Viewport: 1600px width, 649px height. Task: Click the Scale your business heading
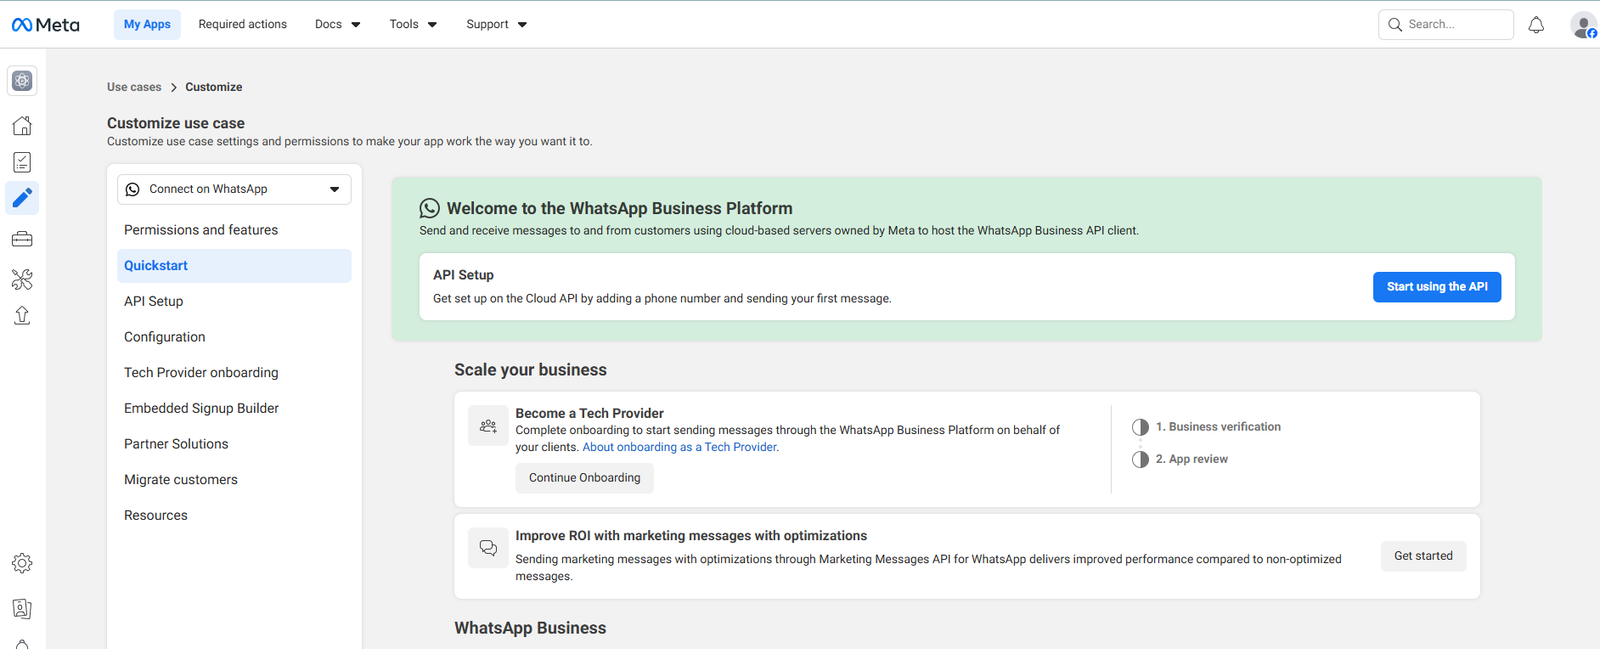530,370
